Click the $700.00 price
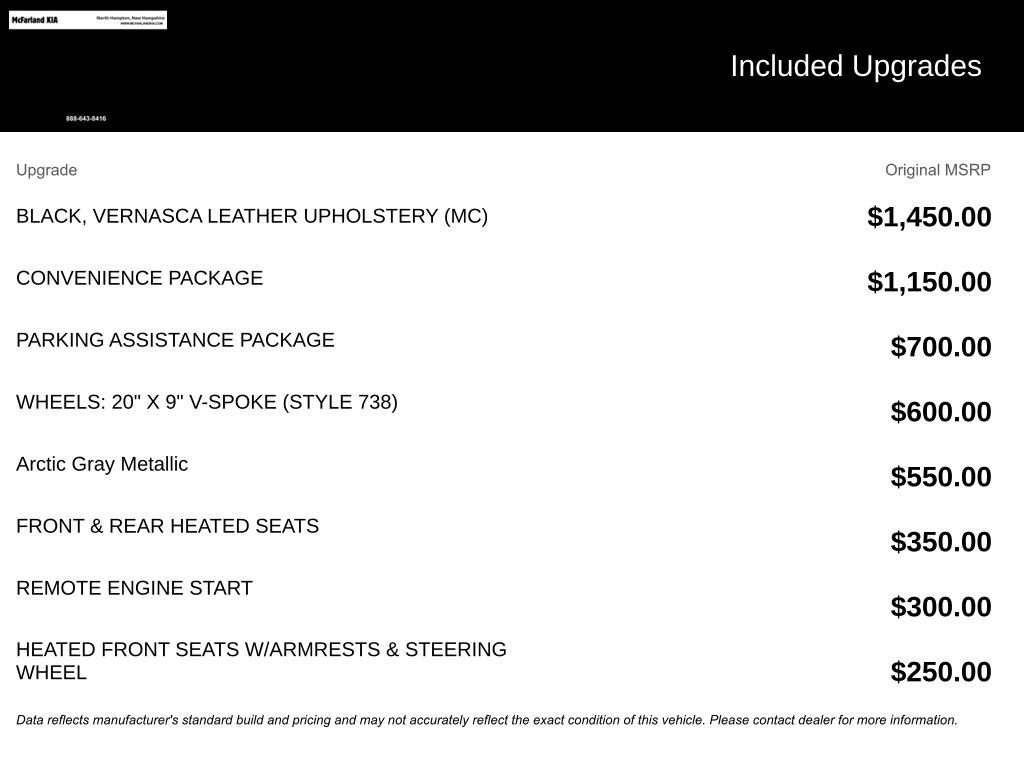Viewport: 1024px width, 768px height. pos(940,347)
